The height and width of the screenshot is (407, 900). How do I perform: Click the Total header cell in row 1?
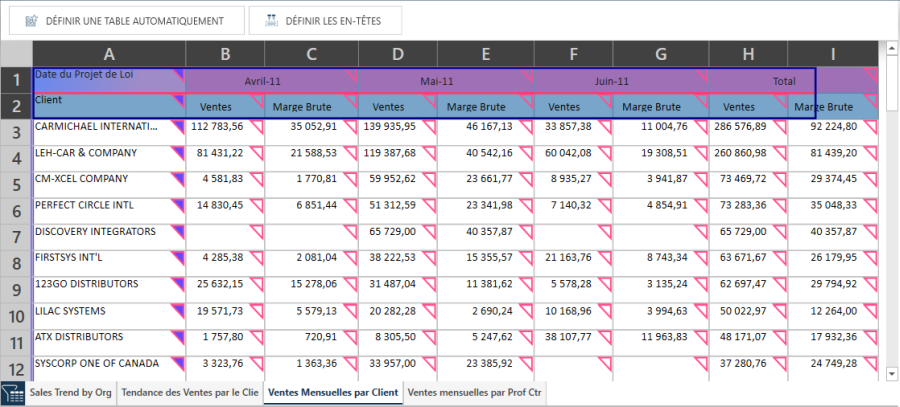pos(783,81)
